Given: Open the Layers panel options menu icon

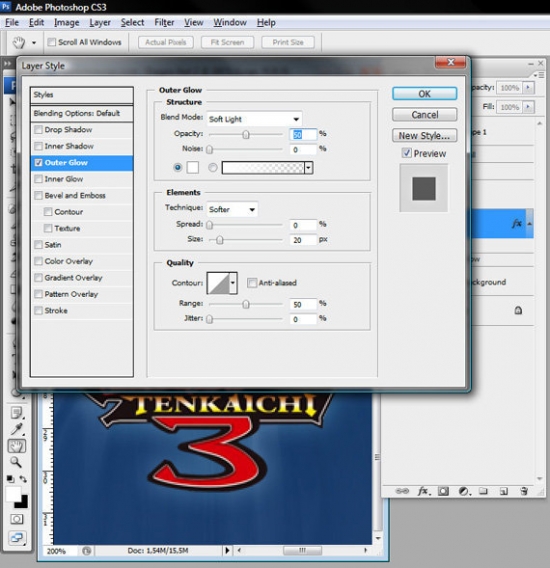Looking at the screenshot, I should [x=538, y=75].
